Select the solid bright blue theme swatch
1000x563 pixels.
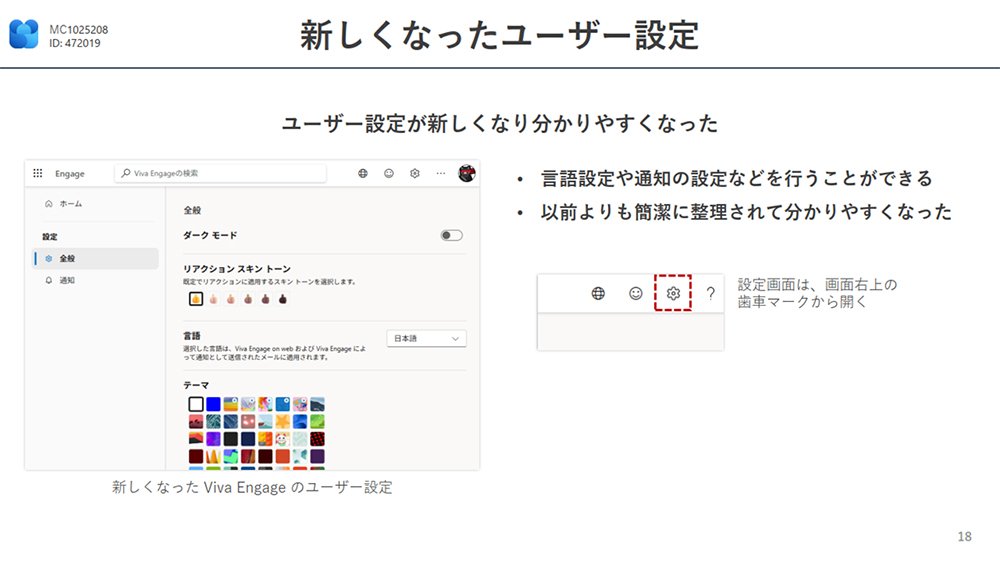pos(214,404)
